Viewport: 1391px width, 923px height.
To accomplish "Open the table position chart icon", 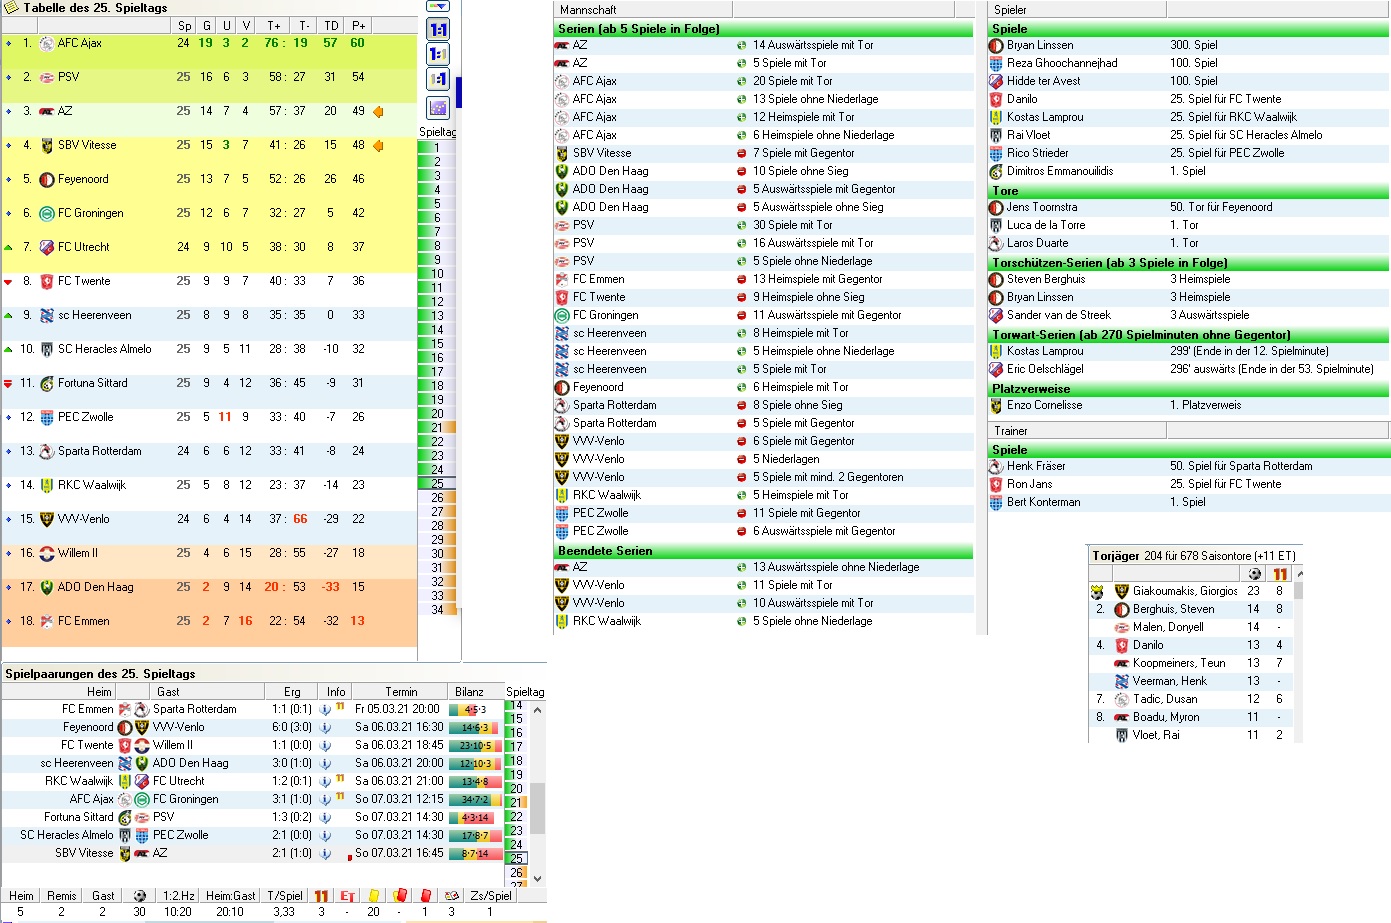I will click(438, 107).
